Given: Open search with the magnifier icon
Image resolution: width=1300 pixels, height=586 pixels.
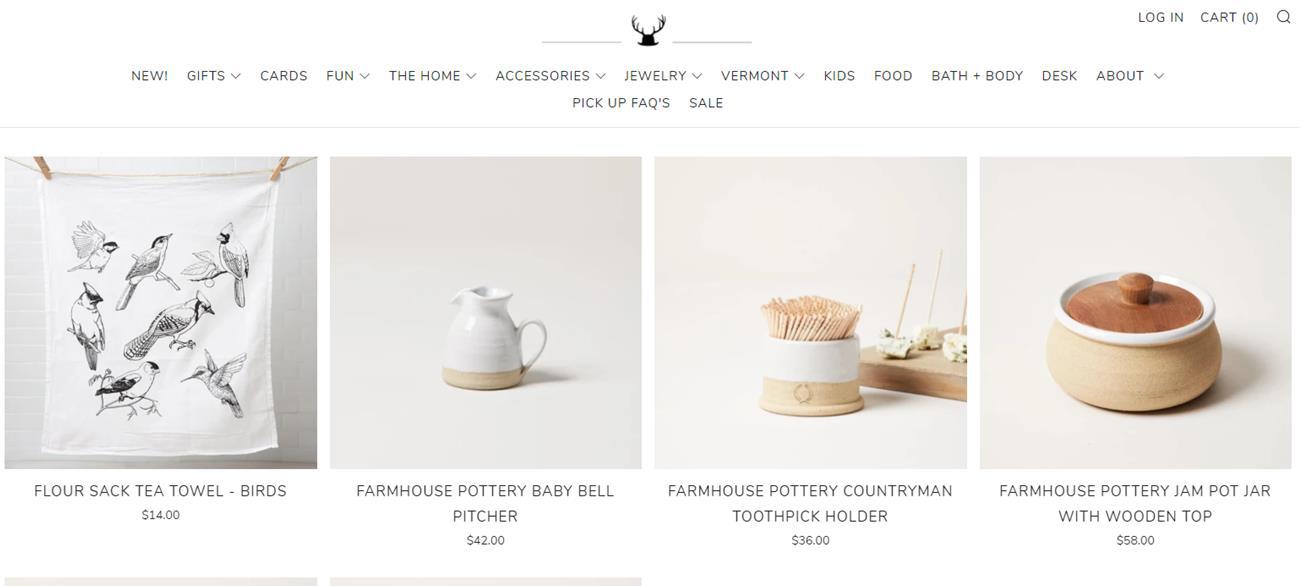Looking at the screenshot, I should click(1283, 17).
